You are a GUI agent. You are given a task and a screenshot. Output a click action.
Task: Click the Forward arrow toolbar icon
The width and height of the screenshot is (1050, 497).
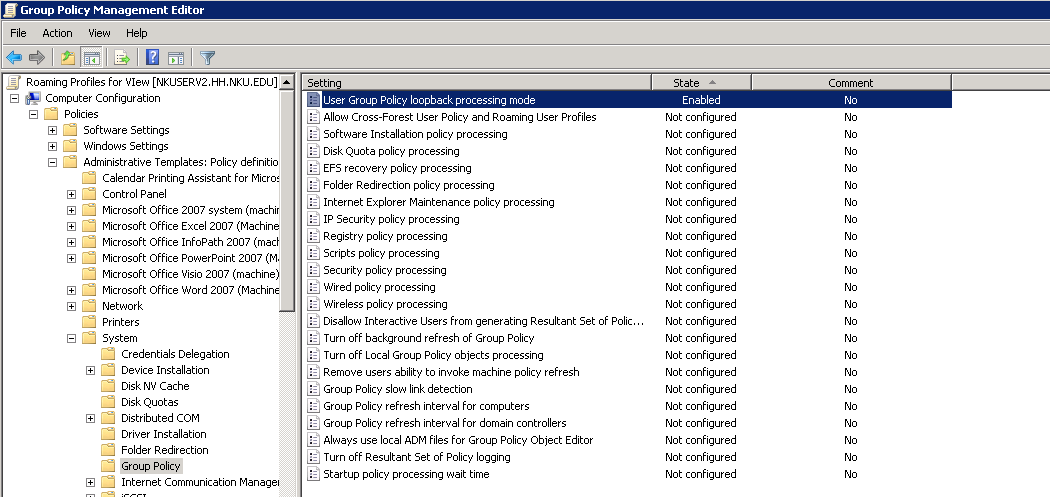pos(37,58)
